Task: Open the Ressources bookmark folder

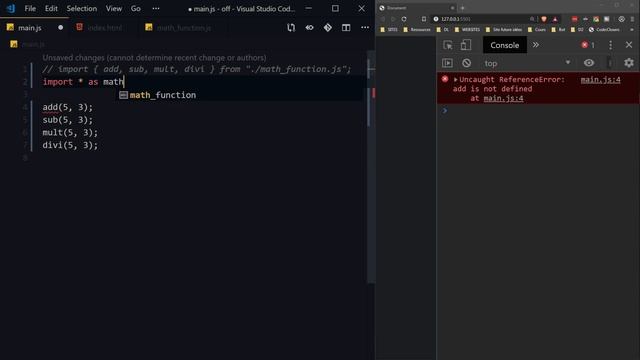Action: point(417,30)
